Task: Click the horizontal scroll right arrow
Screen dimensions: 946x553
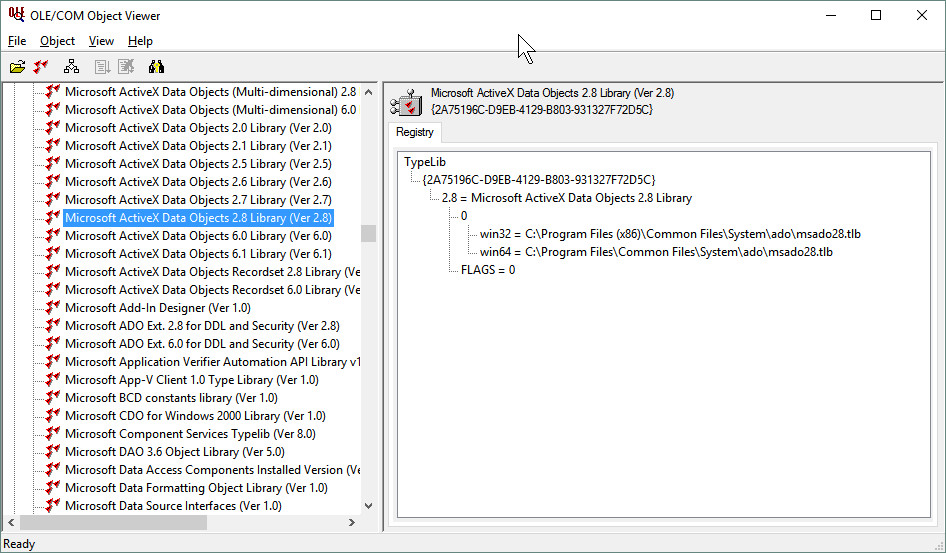Action: click(x=352, y=522)
